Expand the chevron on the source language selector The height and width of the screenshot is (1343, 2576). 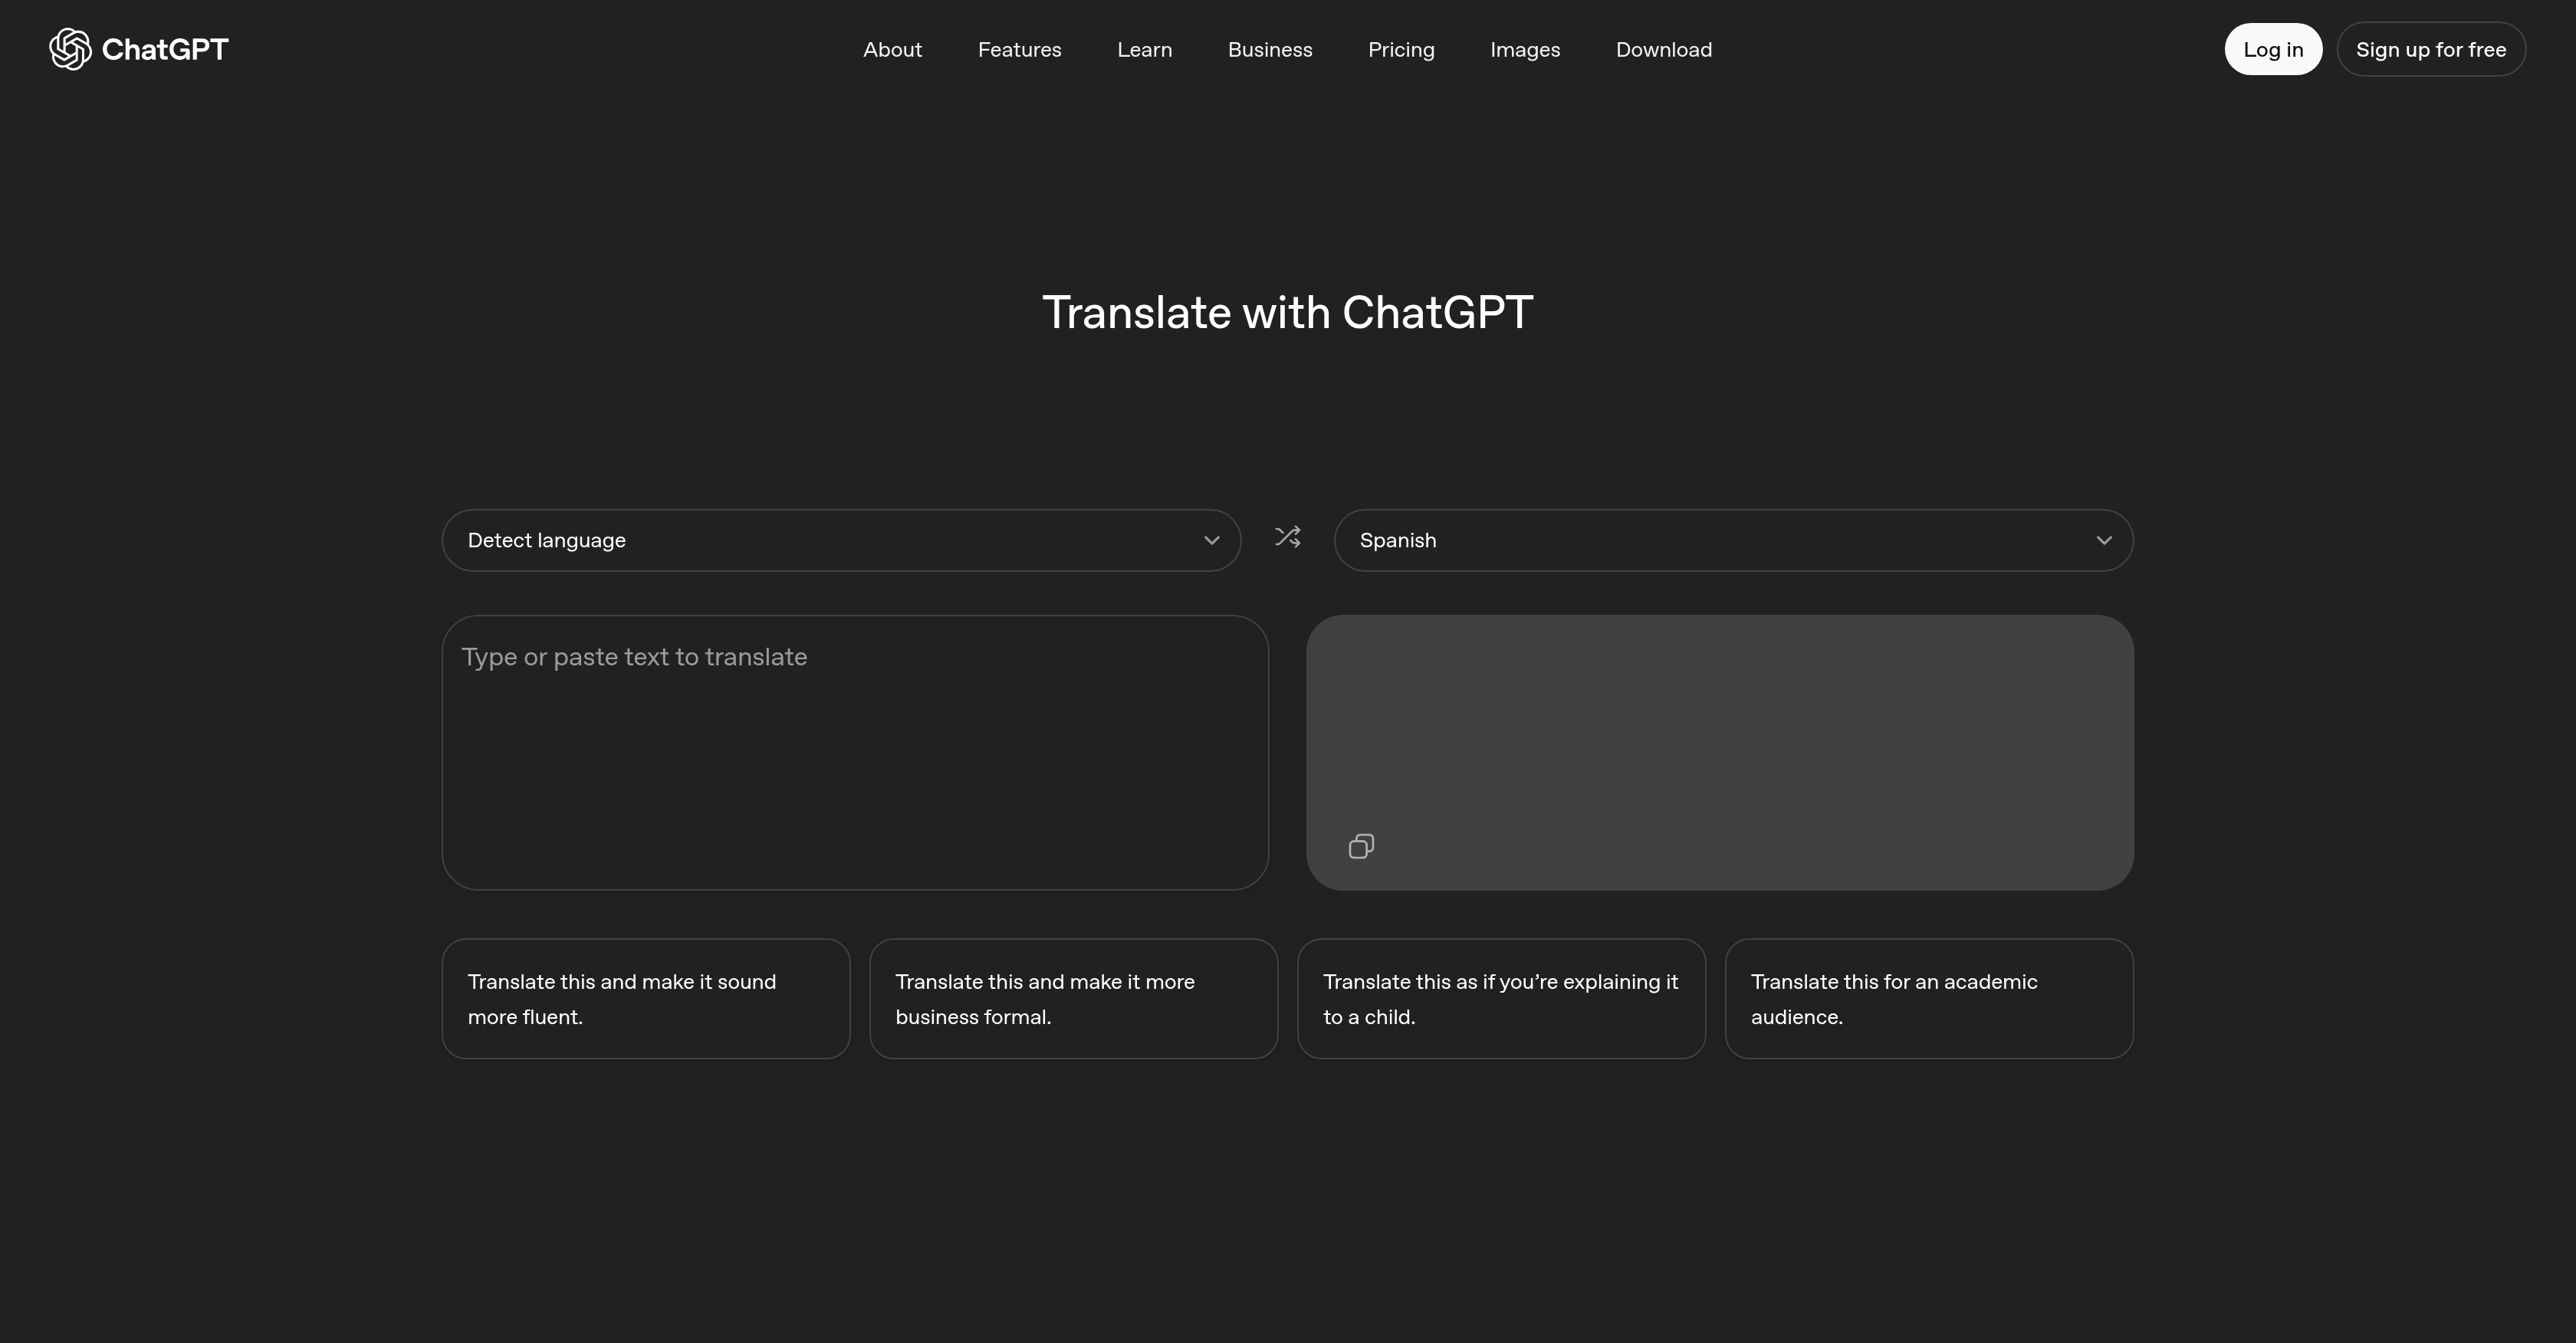1211,540
